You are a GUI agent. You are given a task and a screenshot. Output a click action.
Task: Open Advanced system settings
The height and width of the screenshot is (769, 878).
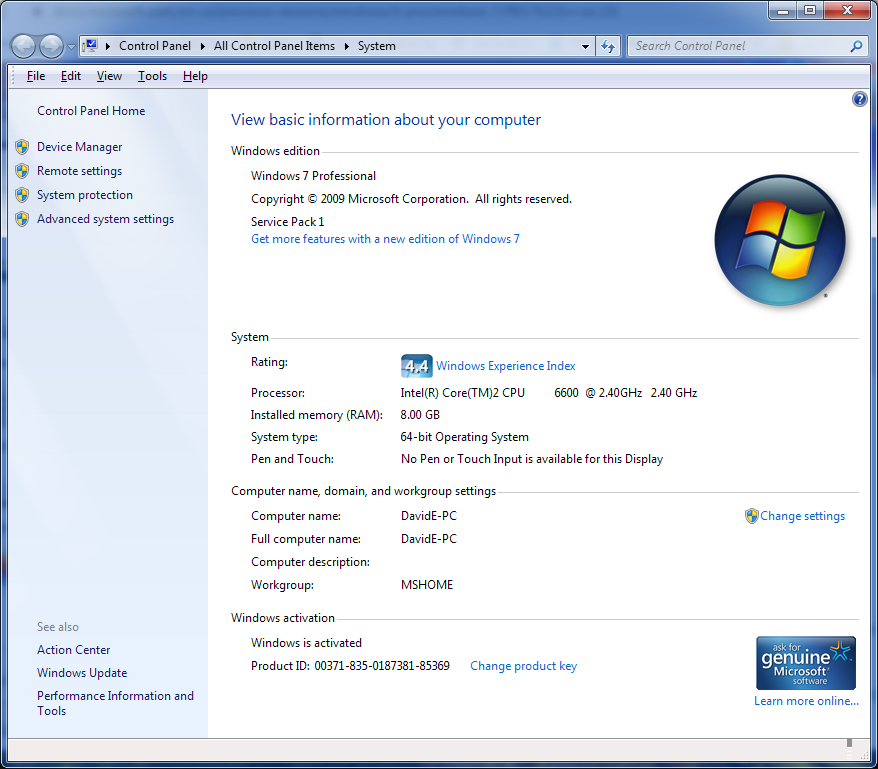click(105, 219)
